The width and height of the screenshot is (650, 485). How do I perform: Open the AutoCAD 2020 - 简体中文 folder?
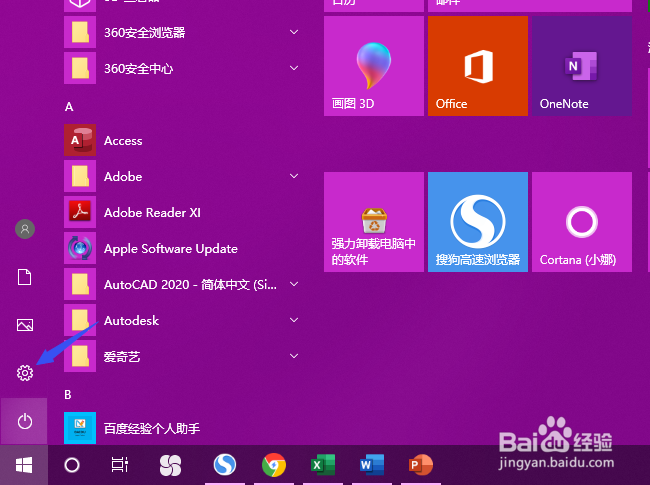click(182, 284)
